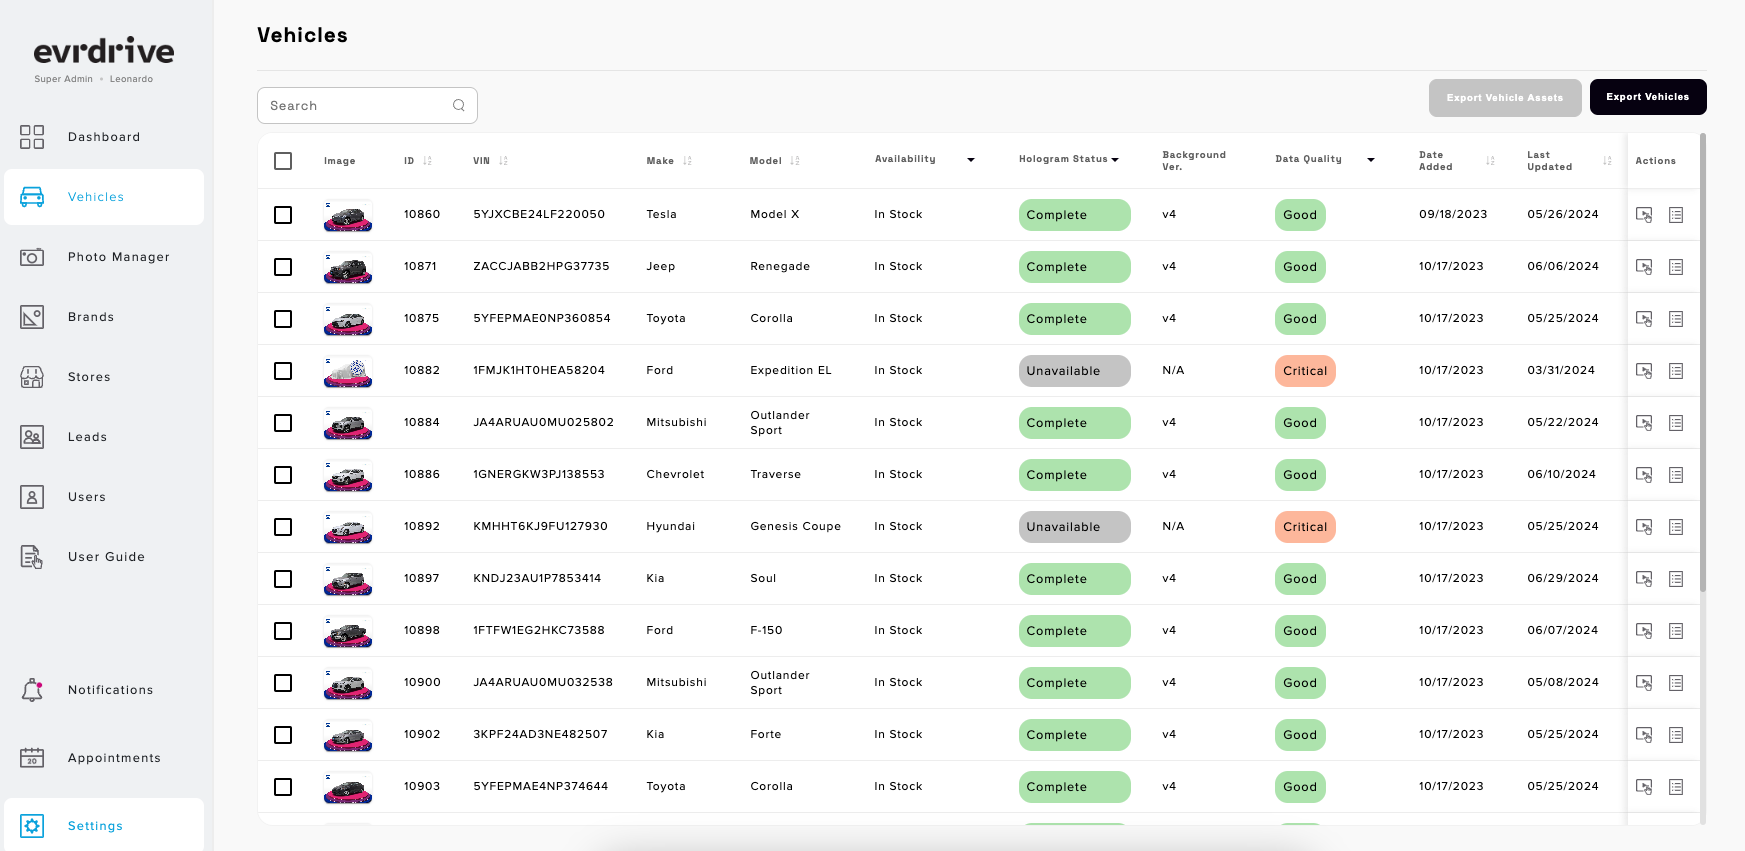Open the User Guide link
Viewport: 1745px width, 851px height.
tap(104, 557)
